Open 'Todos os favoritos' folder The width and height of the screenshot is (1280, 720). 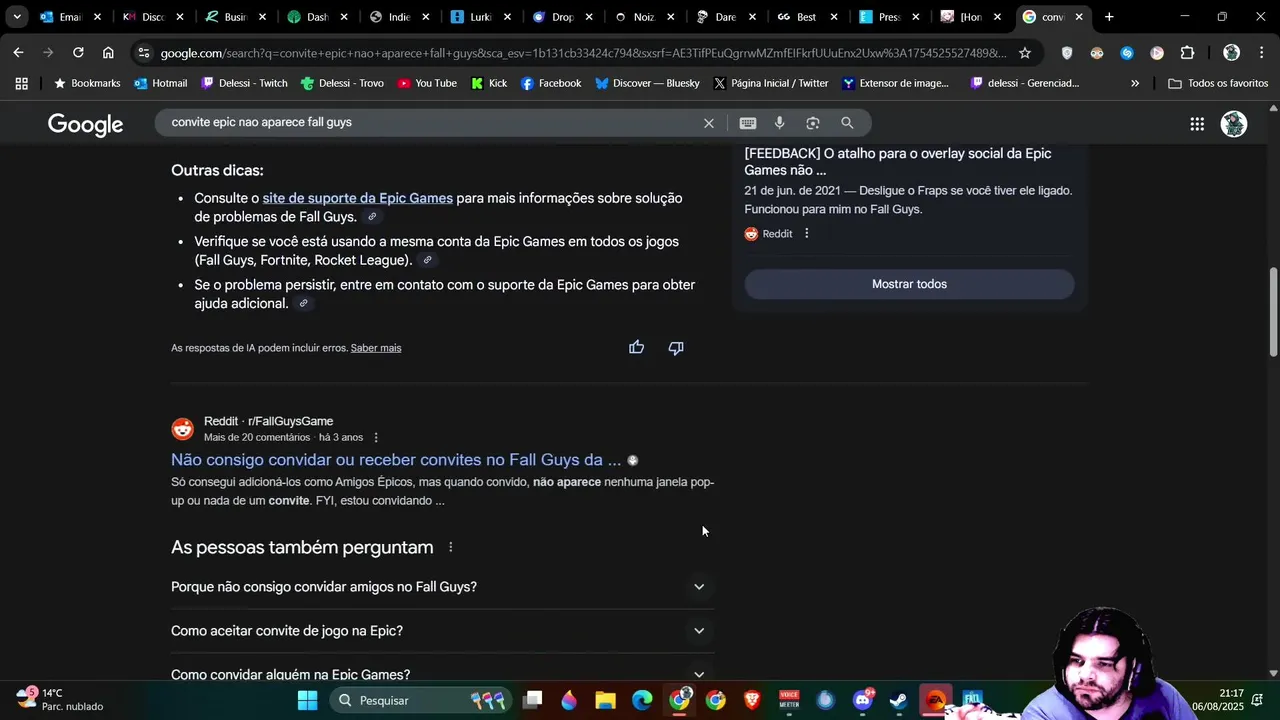tap(1218, 84)
